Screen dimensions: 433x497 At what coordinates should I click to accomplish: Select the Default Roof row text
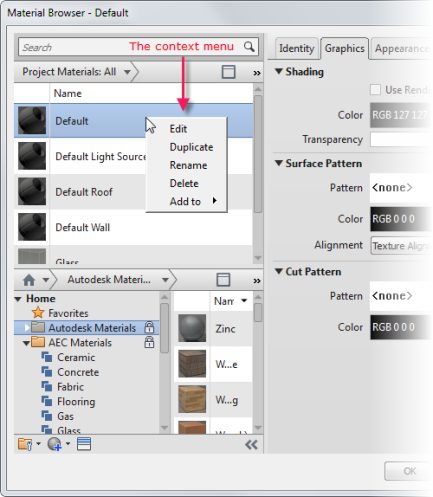point(84,192)
